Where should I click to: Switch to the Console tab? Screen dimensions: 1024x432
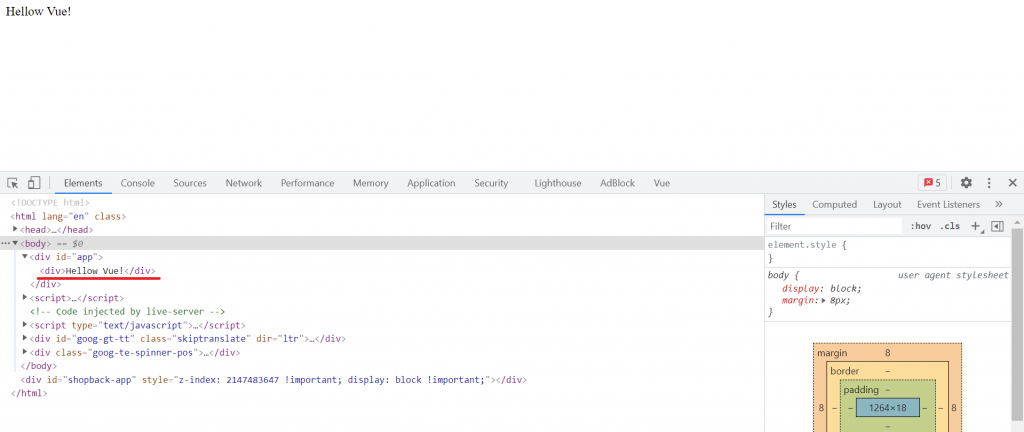pos(138,183)
